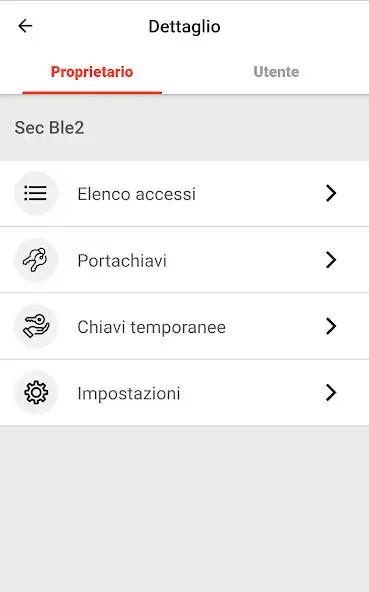Tap the gear icon beside Impostazioni
Viewport: 369px width, 592px height.
[x=36, y=393]
